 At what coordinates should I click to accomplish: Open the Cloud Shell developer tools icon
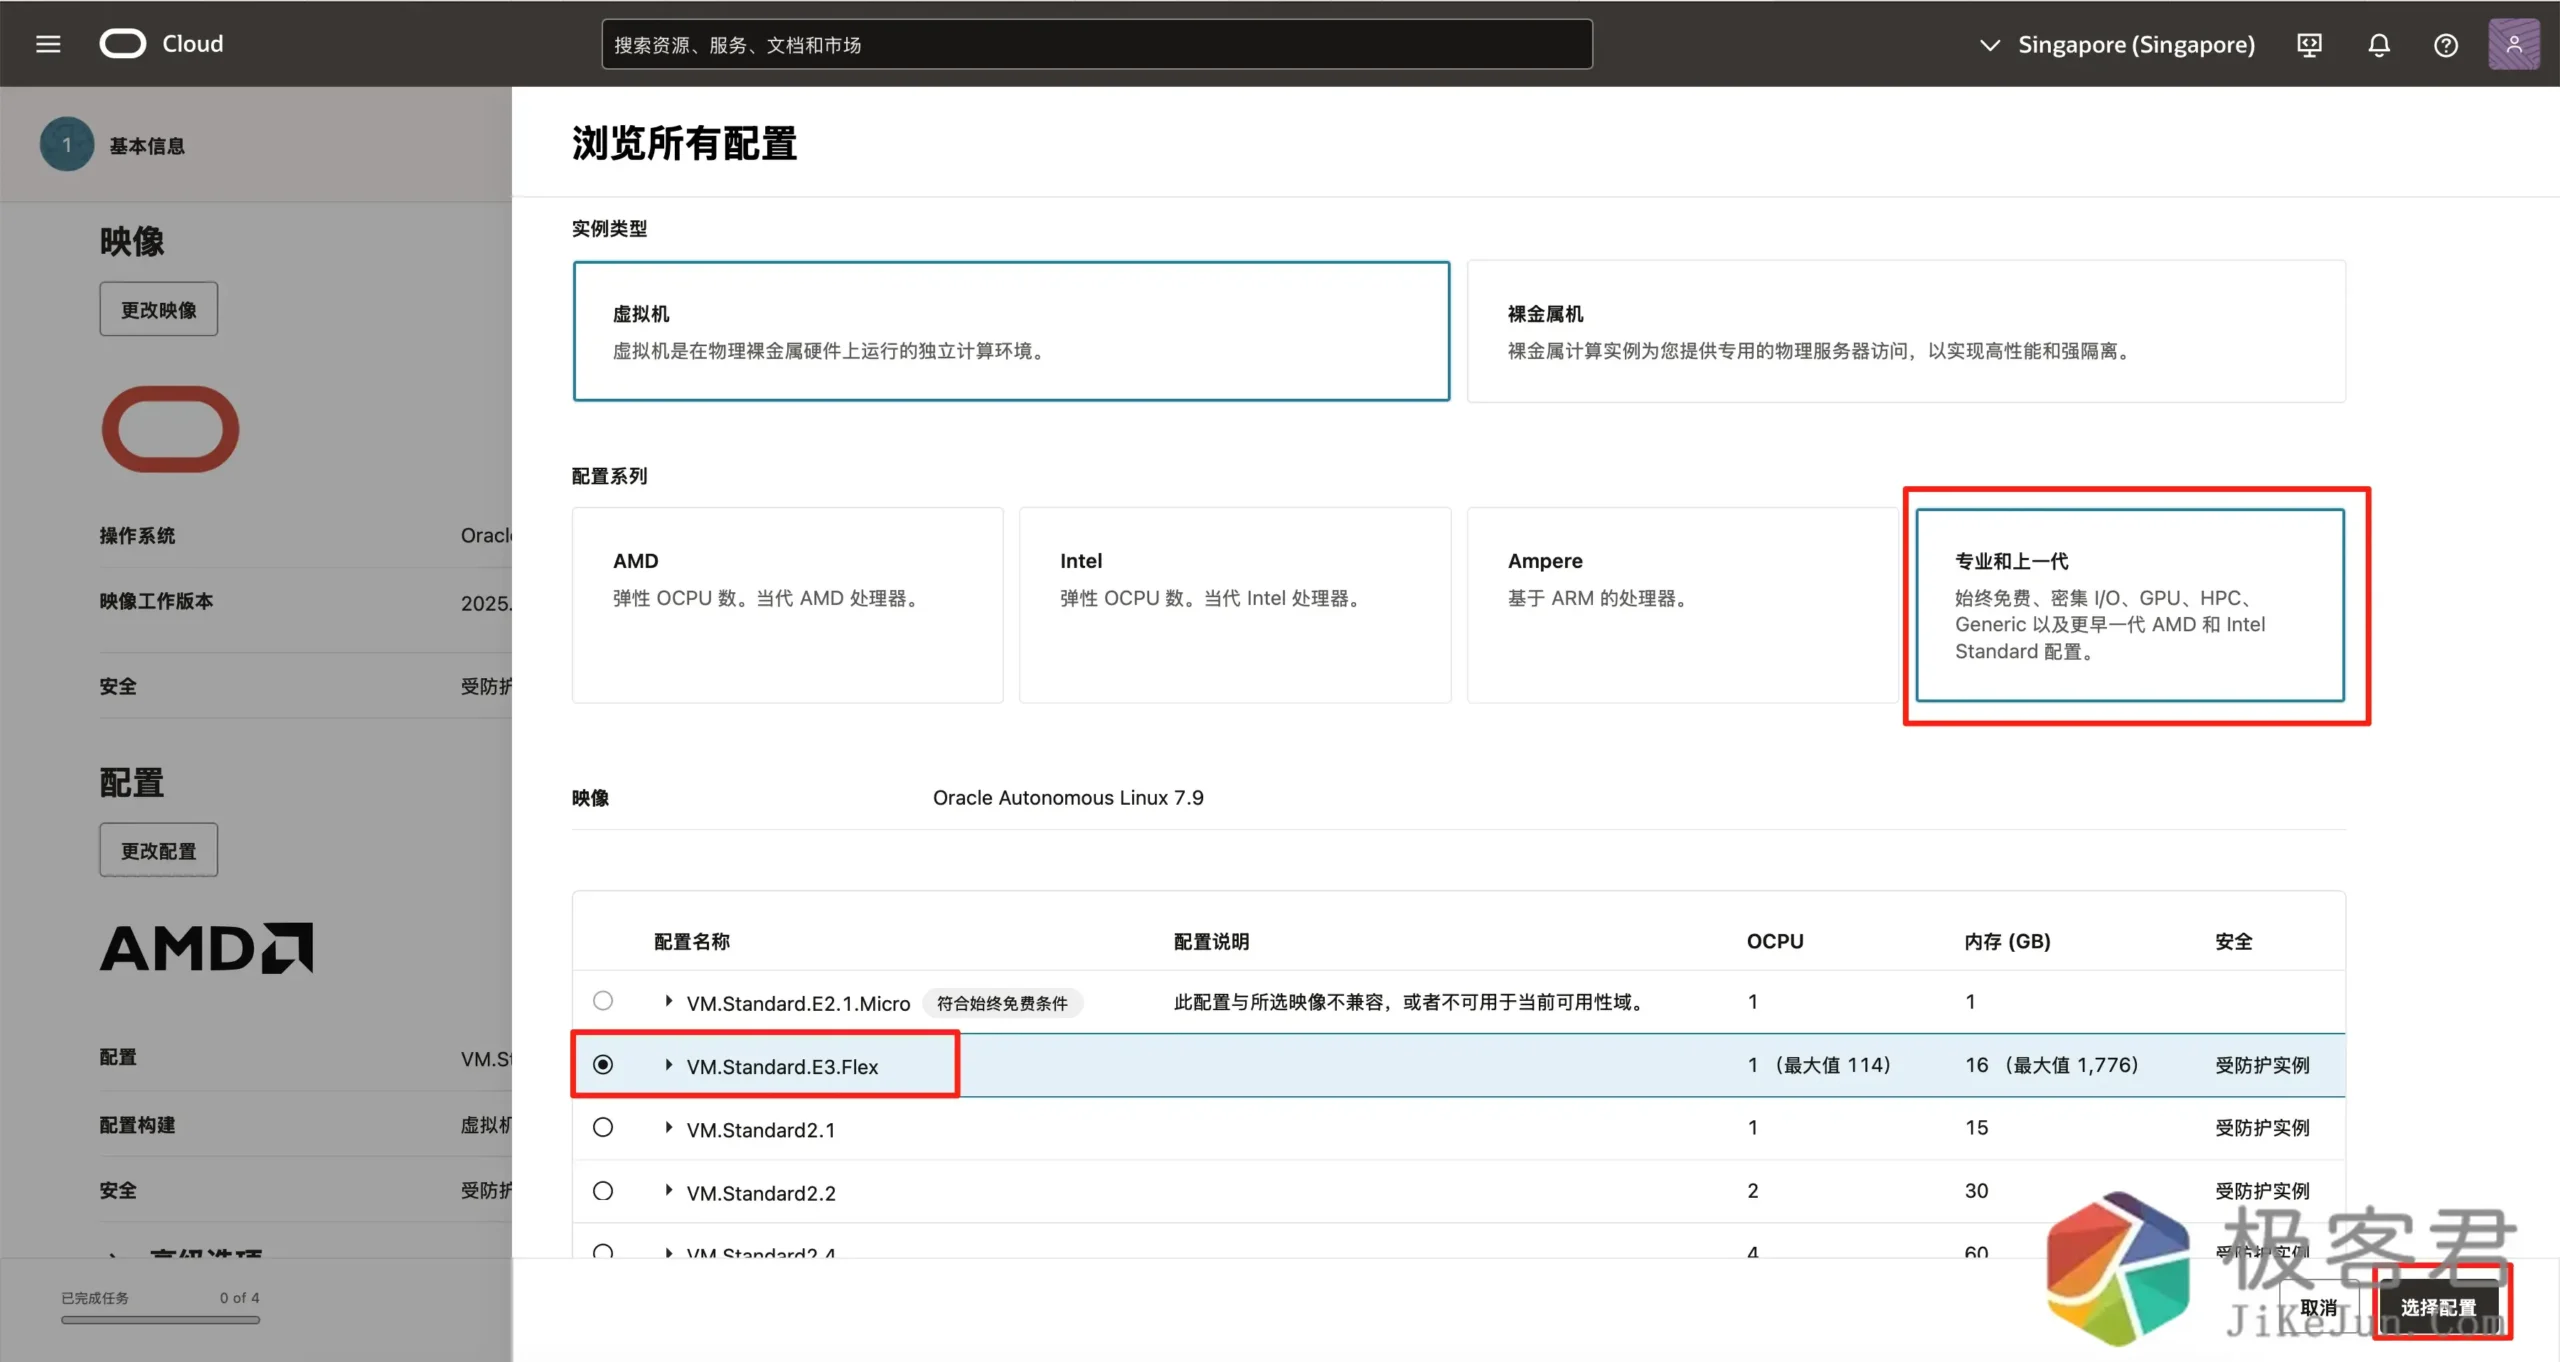2309,45
